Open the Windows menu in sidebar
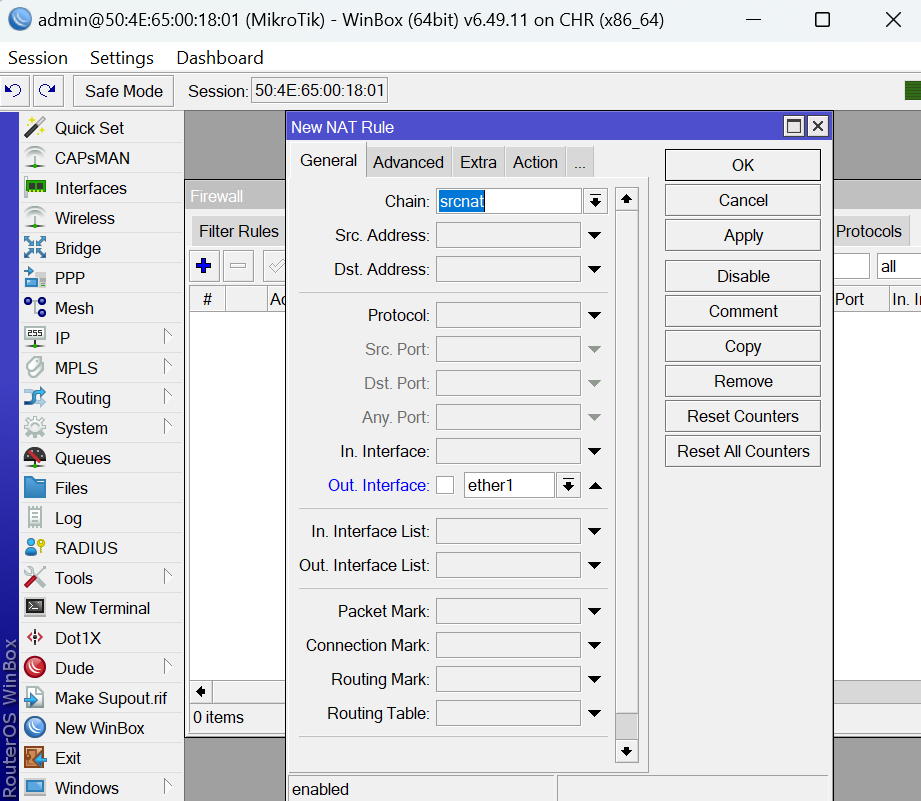The height and width of the screenshot is (801, 921). 101,787
